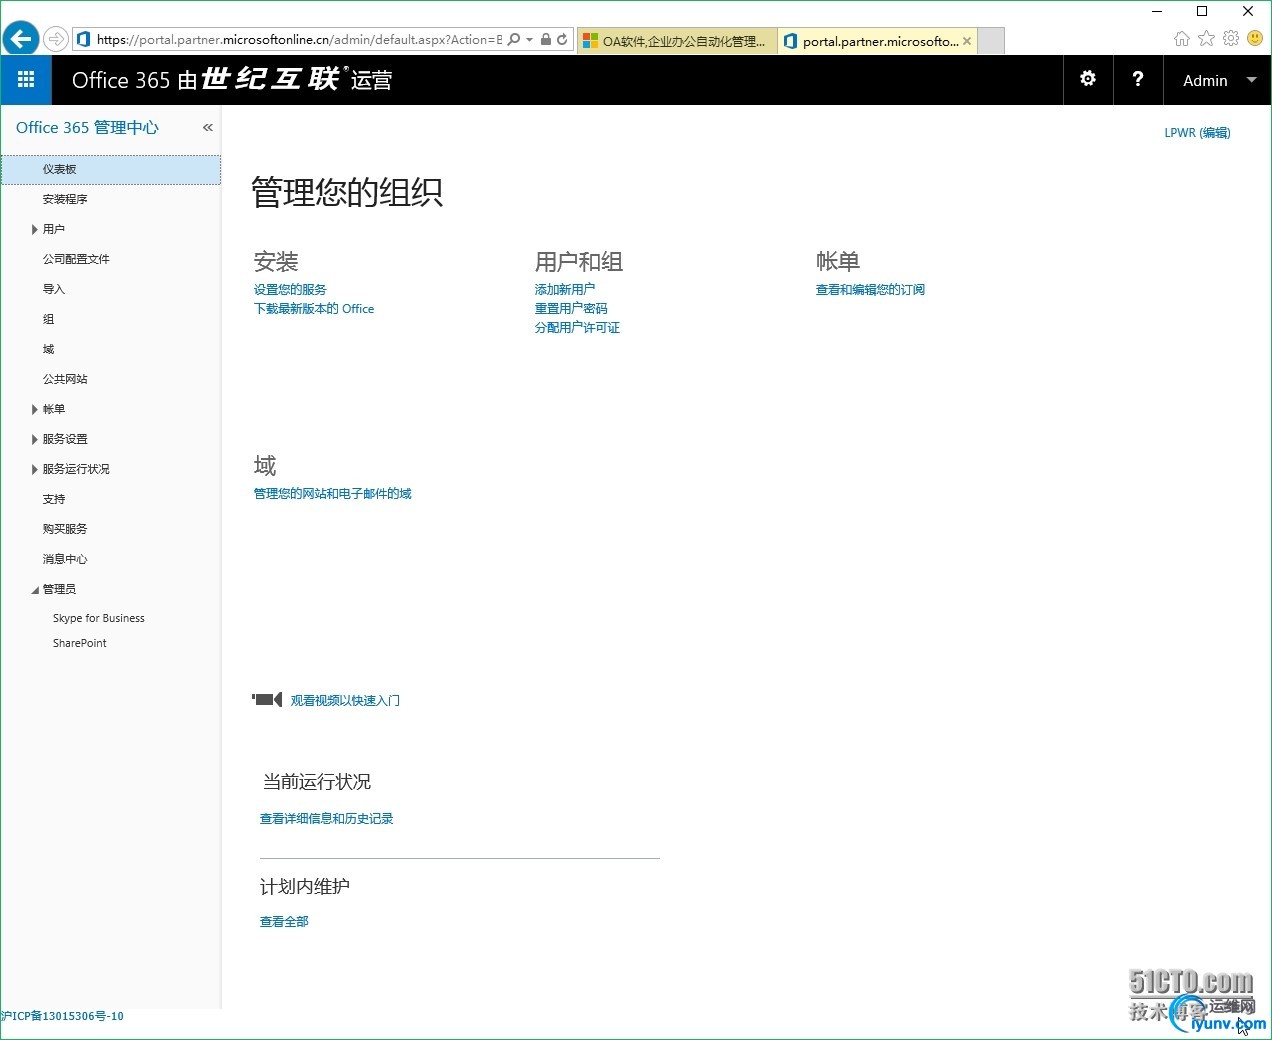This screenshot has width=1272, height=1040.
Task: Refresh the page in address bar
Action: pyautogui.click(x=562, y=40)
